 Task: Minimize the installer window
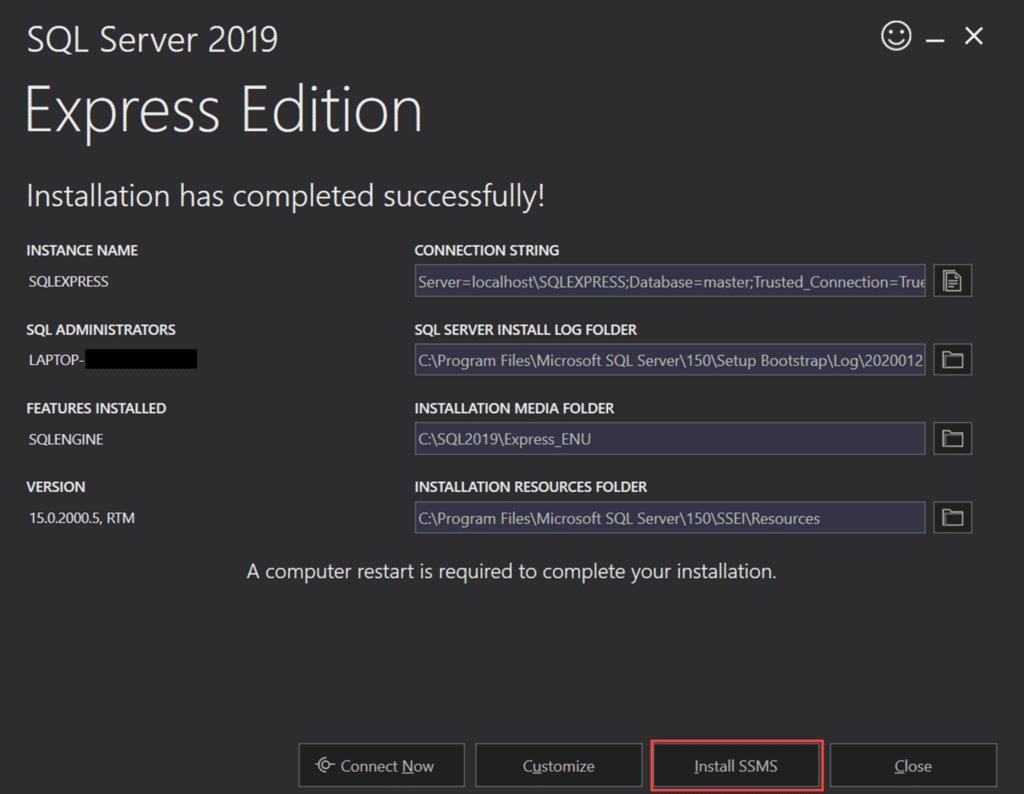click(x=935, y=38)
